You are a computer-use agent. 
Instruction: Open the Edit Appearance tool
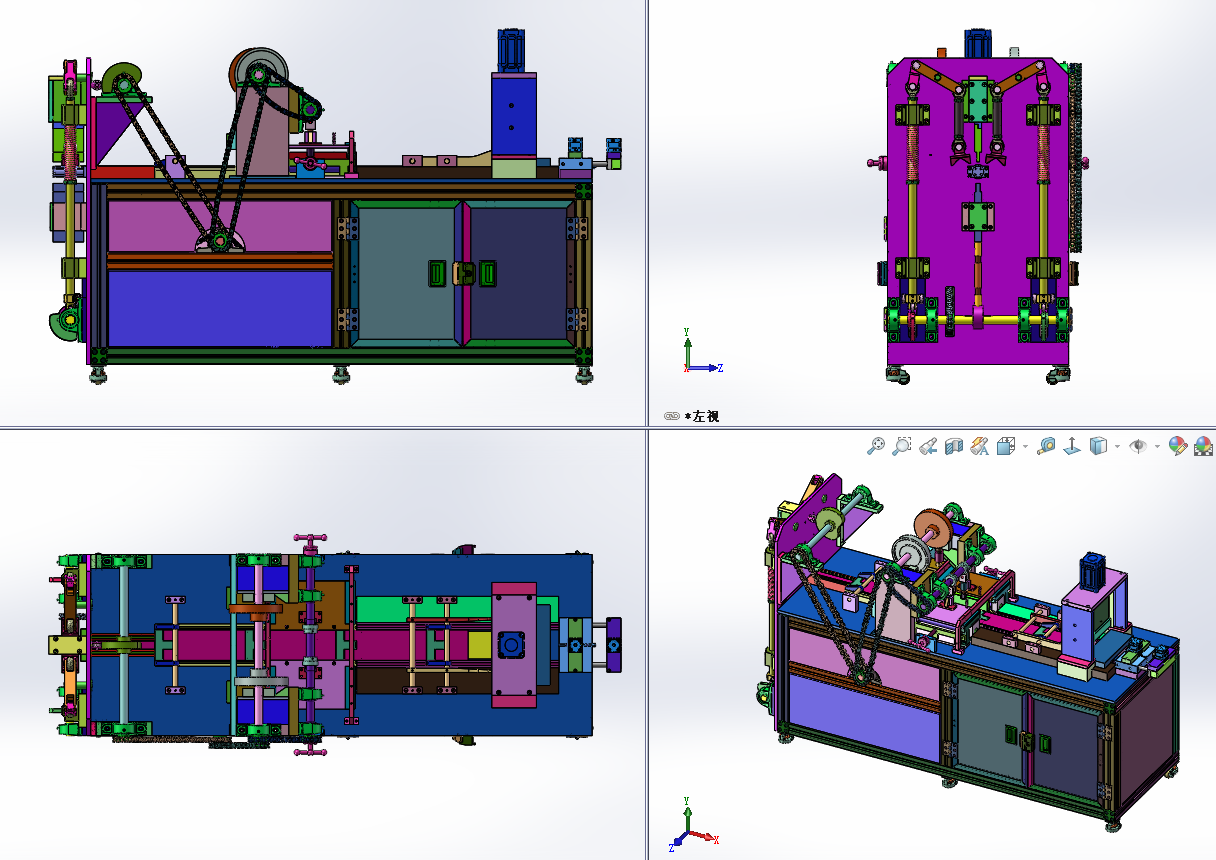(1177, 446)
